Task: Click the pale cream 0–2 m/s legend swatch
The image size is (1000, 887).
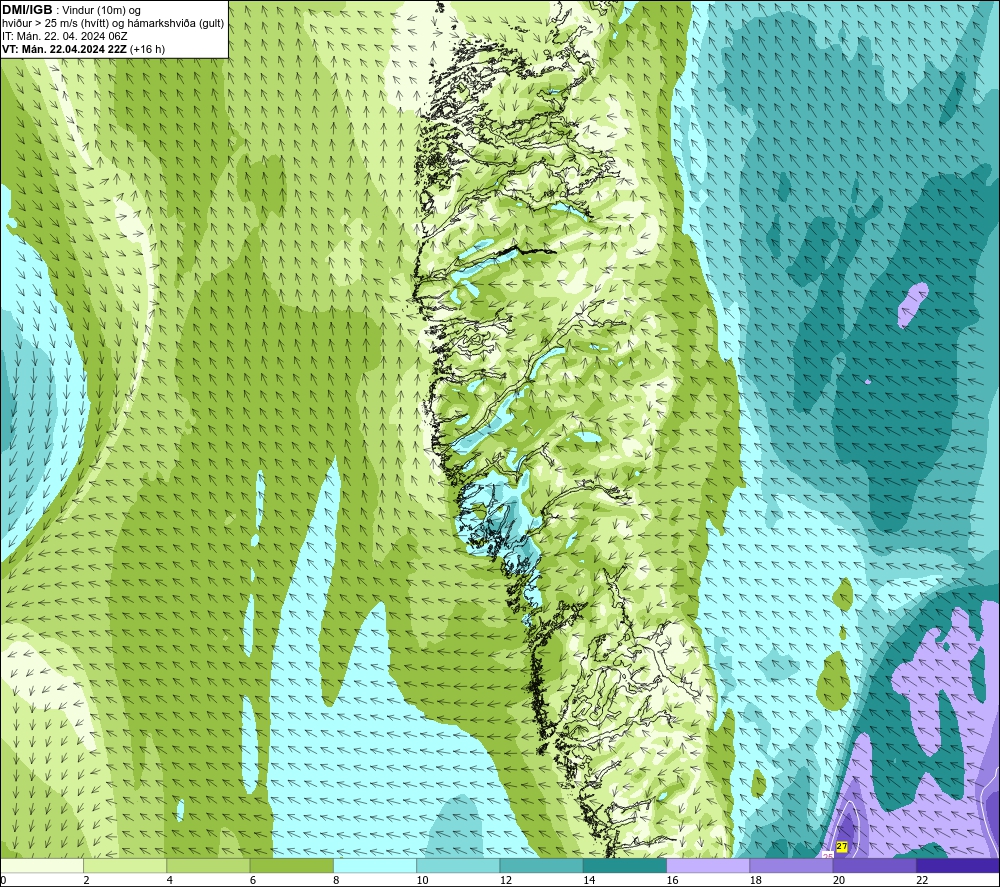Action: (x=42, y=866)
